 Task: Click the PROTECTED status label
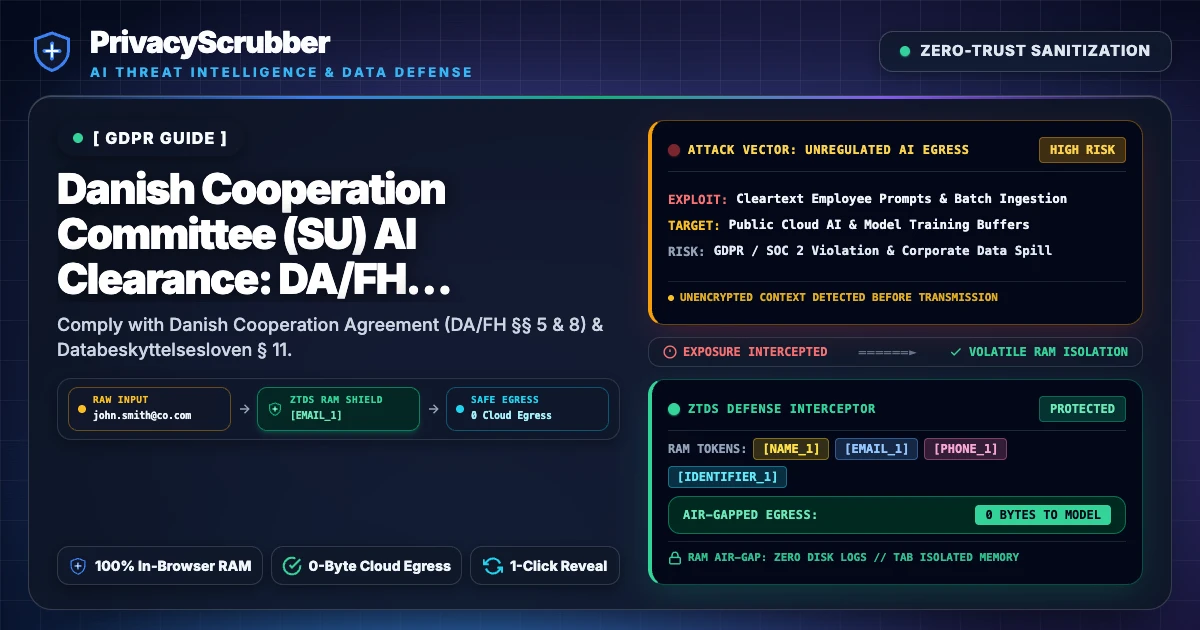[x=1082, y=409]
